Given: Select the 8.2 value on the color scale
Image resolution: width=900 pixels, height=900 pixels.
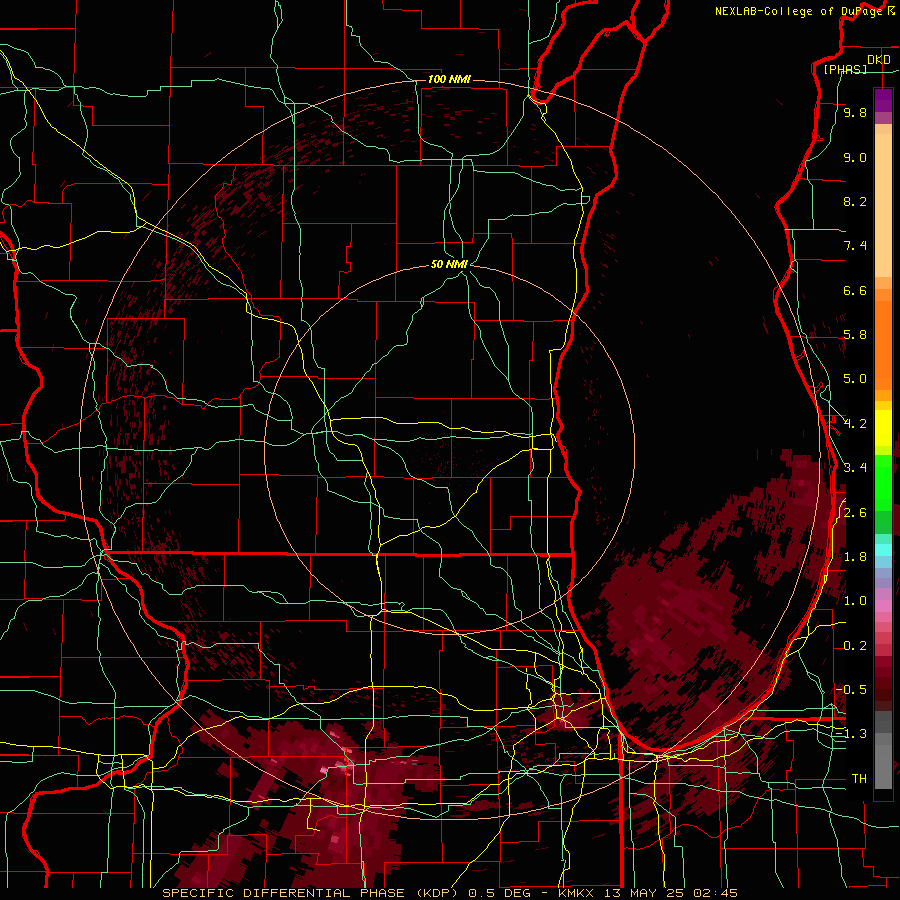Looking at the screenshot, I should click(855, 201).
